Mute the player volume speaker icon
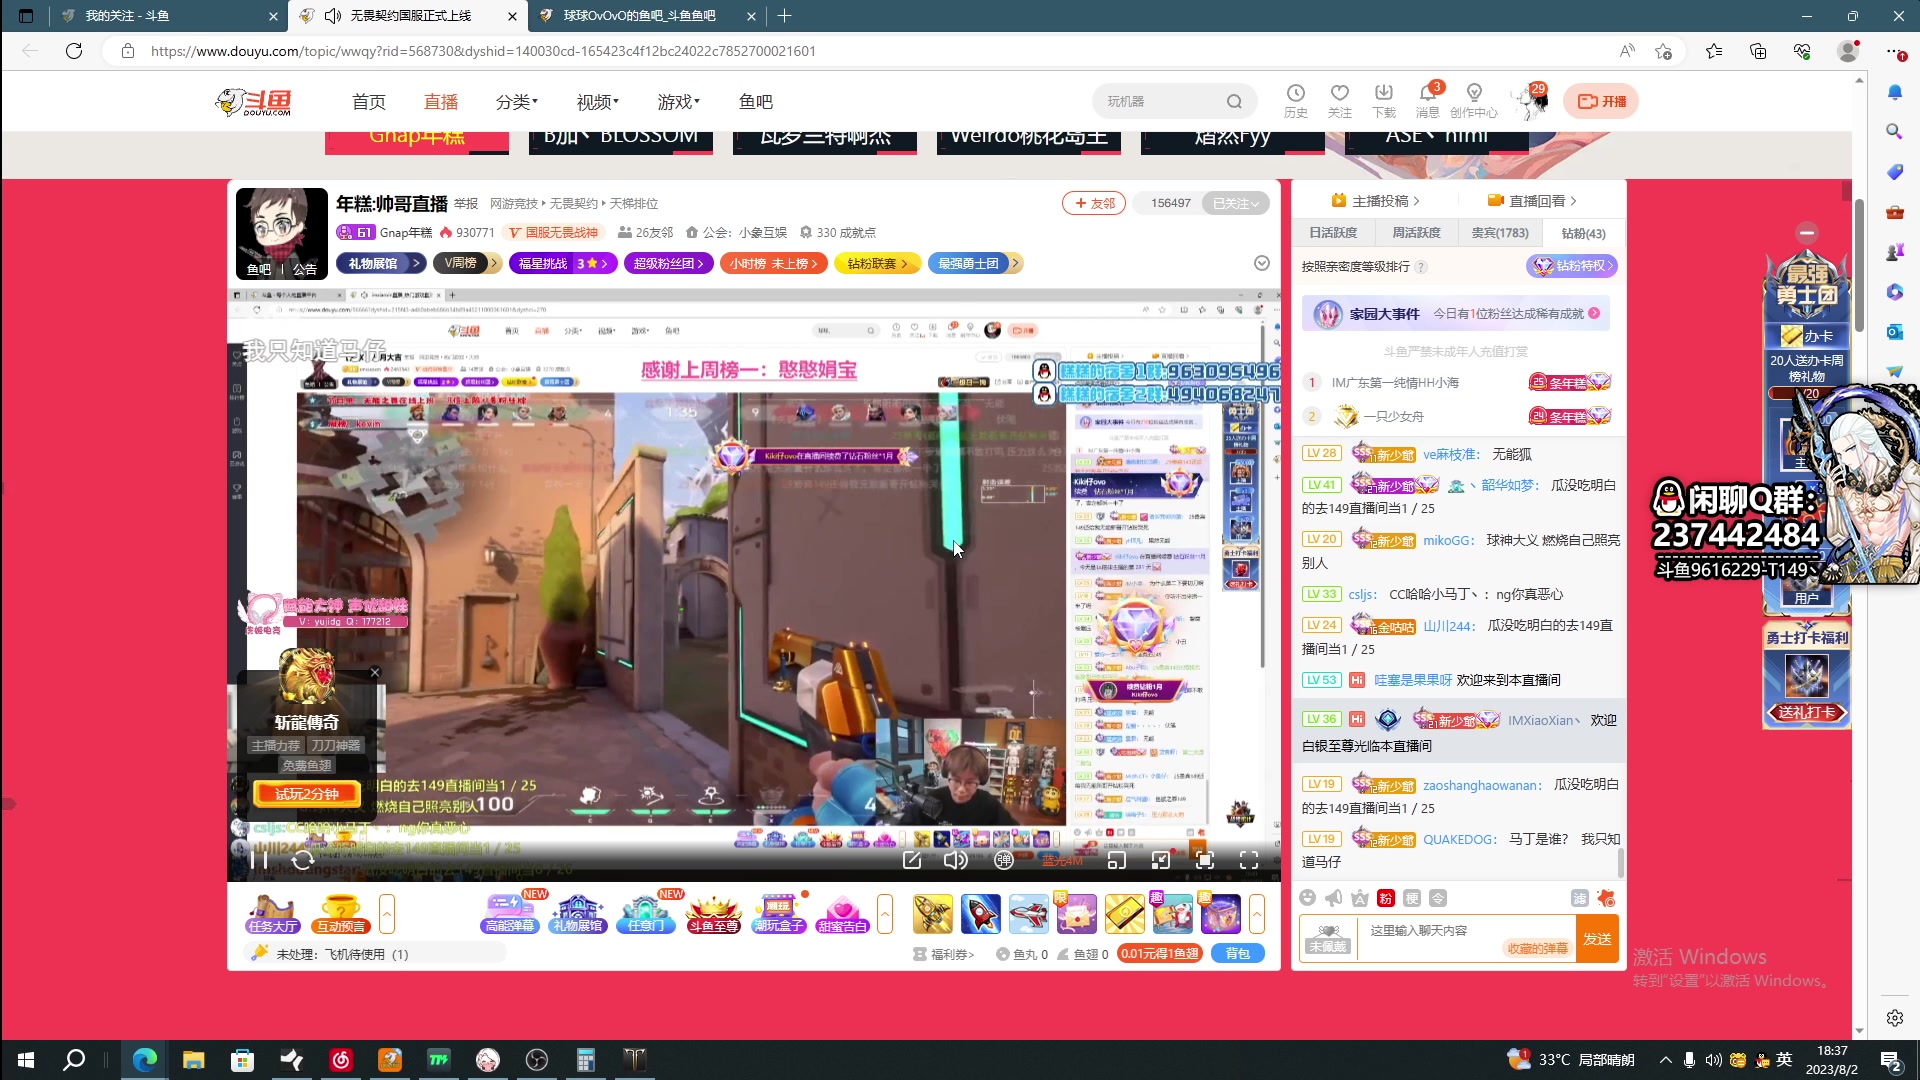Screen dimensions: 1920x1080 pos(956,860)
